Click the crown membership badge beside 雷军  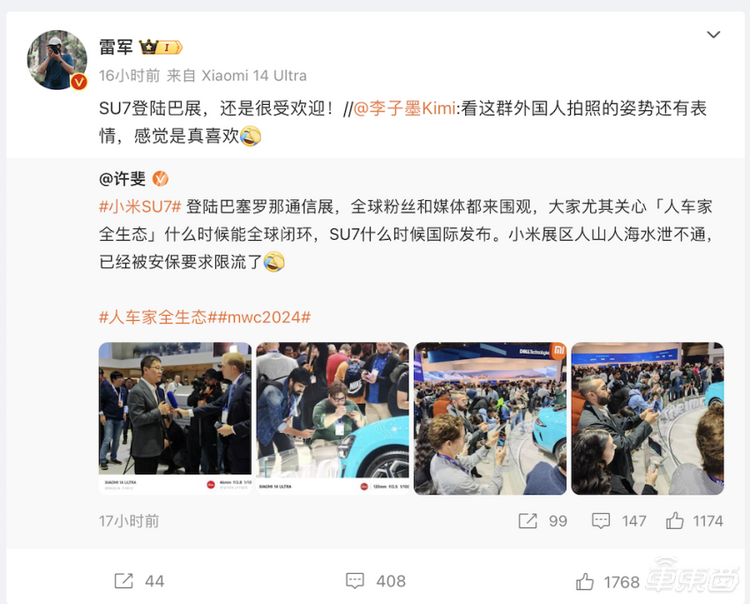(161, 47)
